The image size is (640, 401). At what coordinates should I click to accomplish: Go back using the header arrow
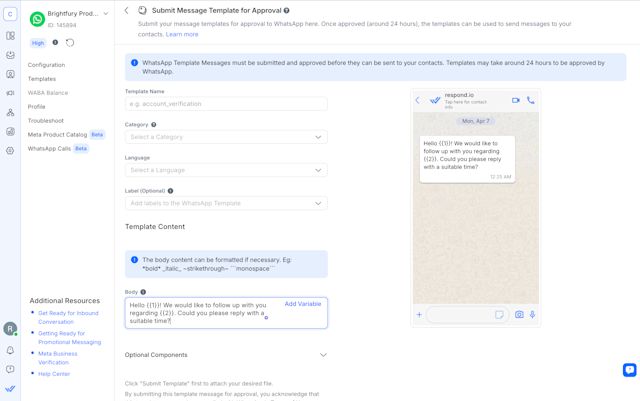[127, 11]
